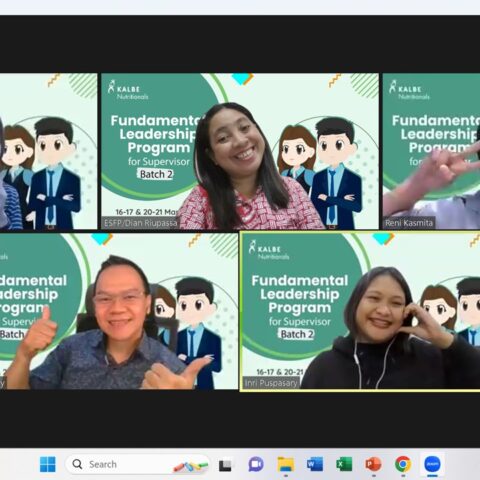The height and width of the screenshot is (480, 480).
Task: Click the taskbar Search box
Action: click(x=138, y=464)
